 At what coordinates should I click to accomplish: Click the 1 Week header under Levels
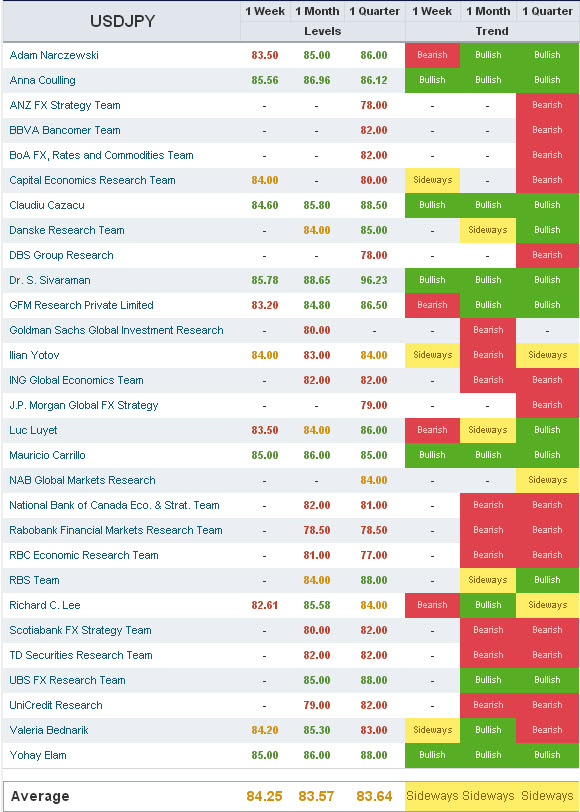(x=265, y=11)
